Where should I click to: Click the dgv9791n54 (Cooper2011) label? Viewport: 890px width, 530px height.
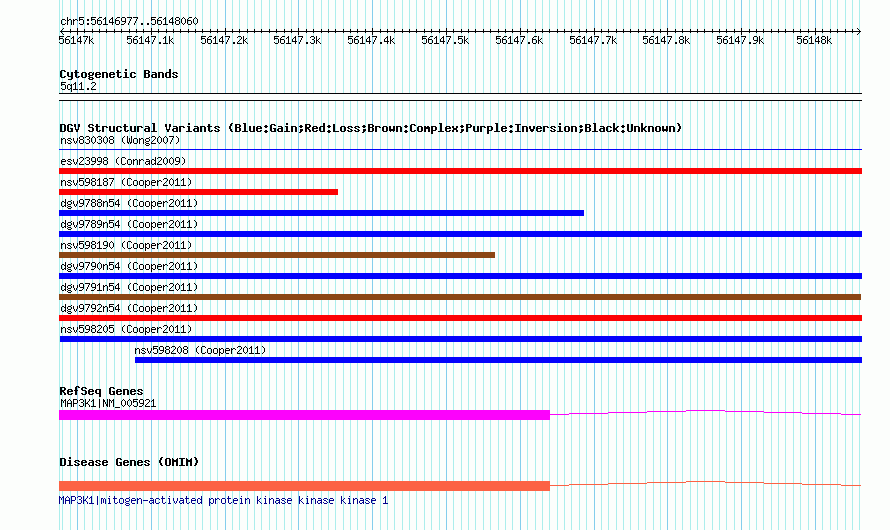pyautogui.click(x=129, y=287)
